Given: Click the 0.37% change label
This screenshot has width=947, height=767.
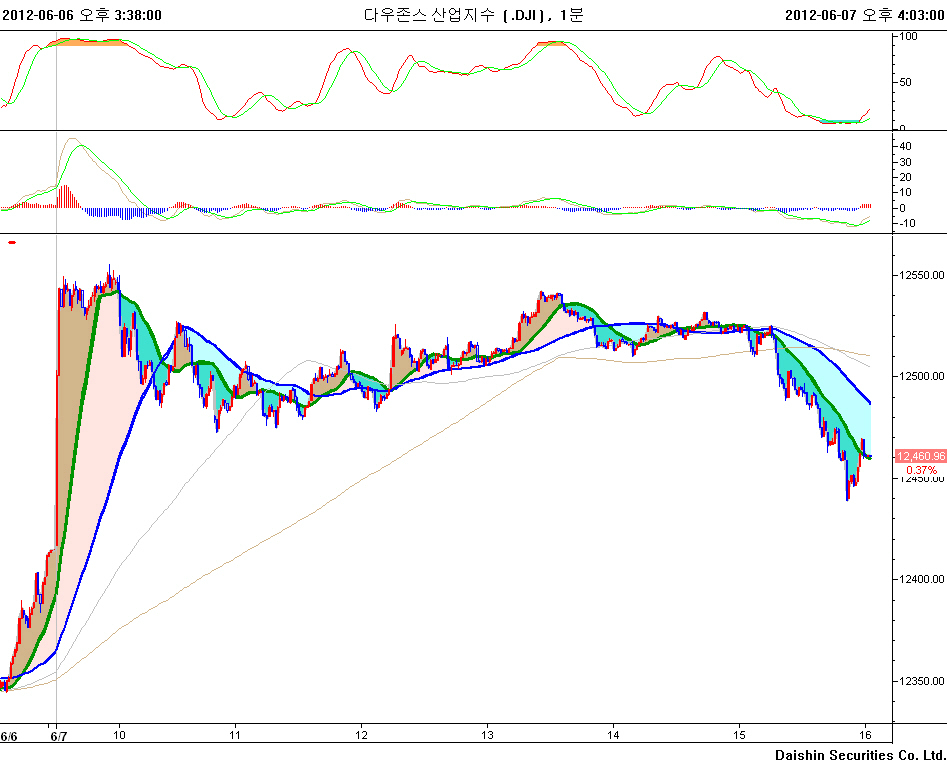Looking at the screenshot, I should tap(920, 470).
